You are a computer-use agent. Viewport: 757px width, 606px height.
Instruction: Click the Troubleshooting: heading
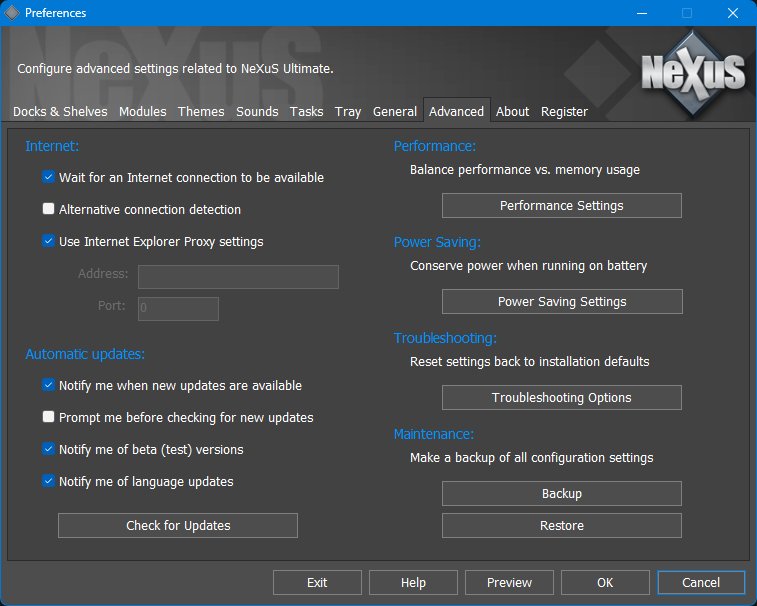pos(445,338)
